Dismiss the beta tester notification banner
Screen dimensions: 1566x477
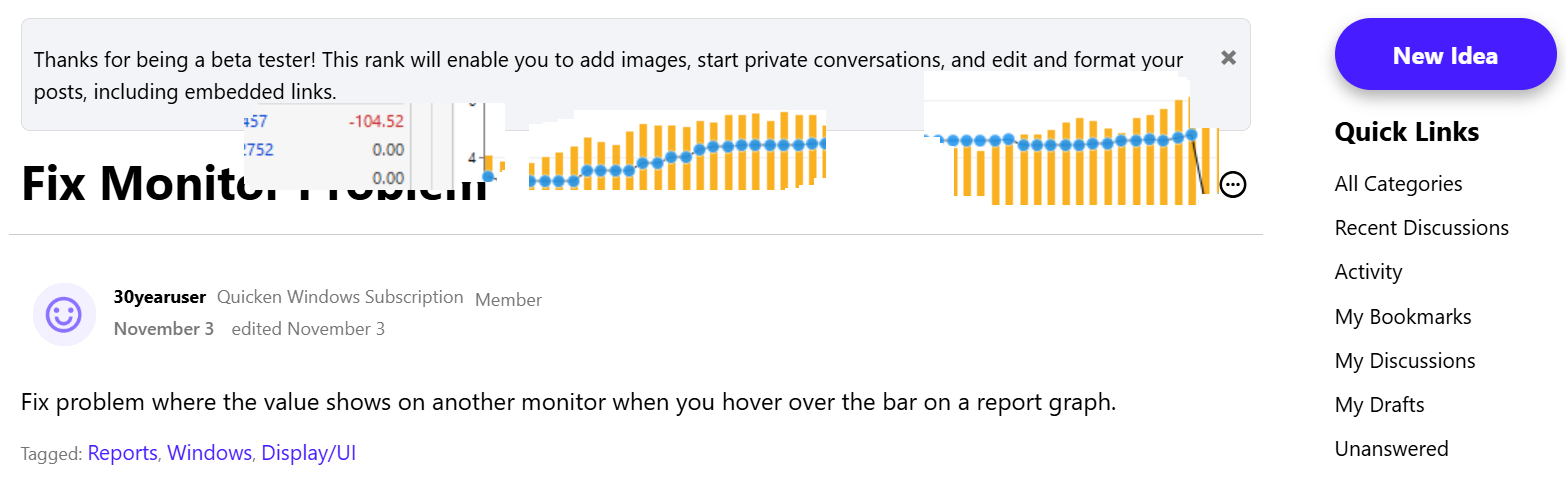tap(1229, 58)
